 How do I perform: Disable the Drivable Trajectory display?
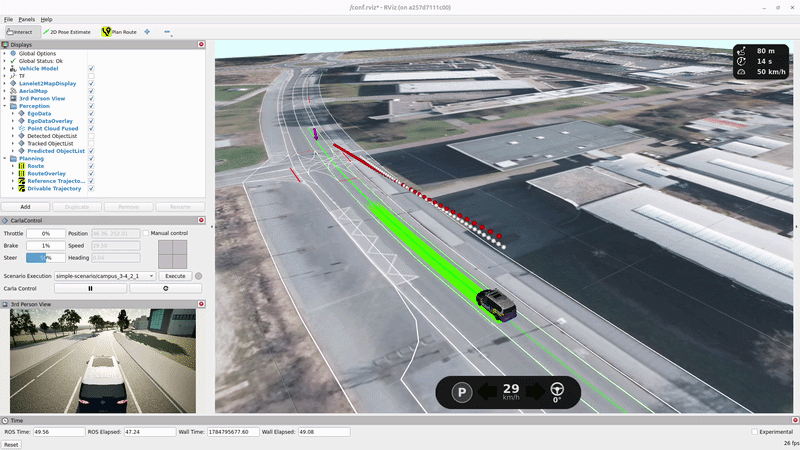click(91, 189)
